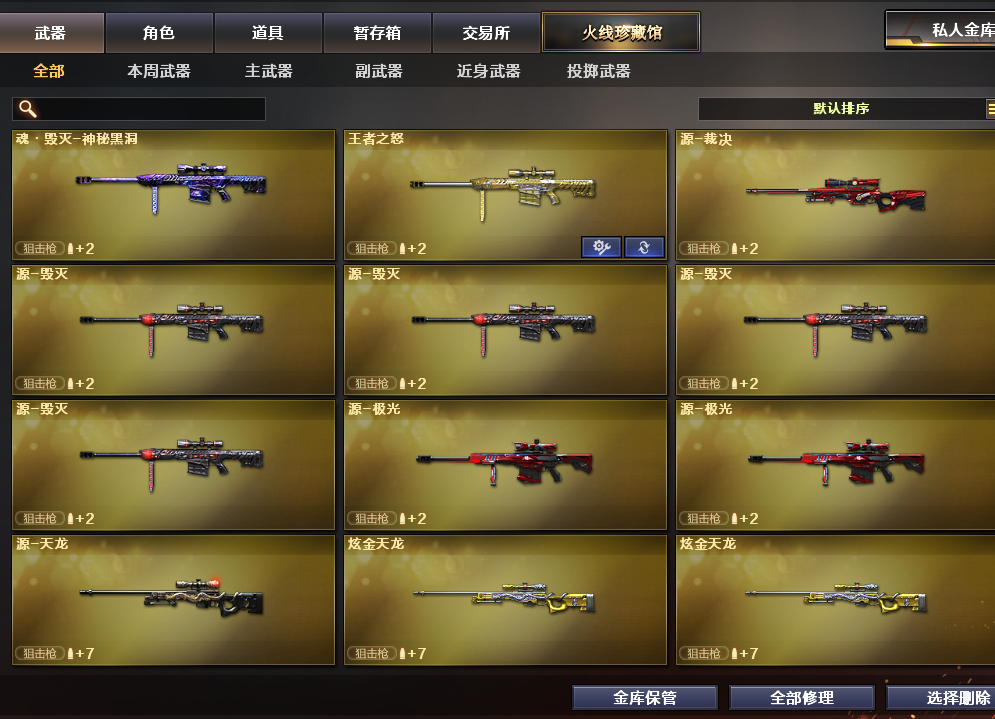Click the swap arrows icon on 王者之怒
995x719 pixels.
pyautogui.click(x=644, y=247)
